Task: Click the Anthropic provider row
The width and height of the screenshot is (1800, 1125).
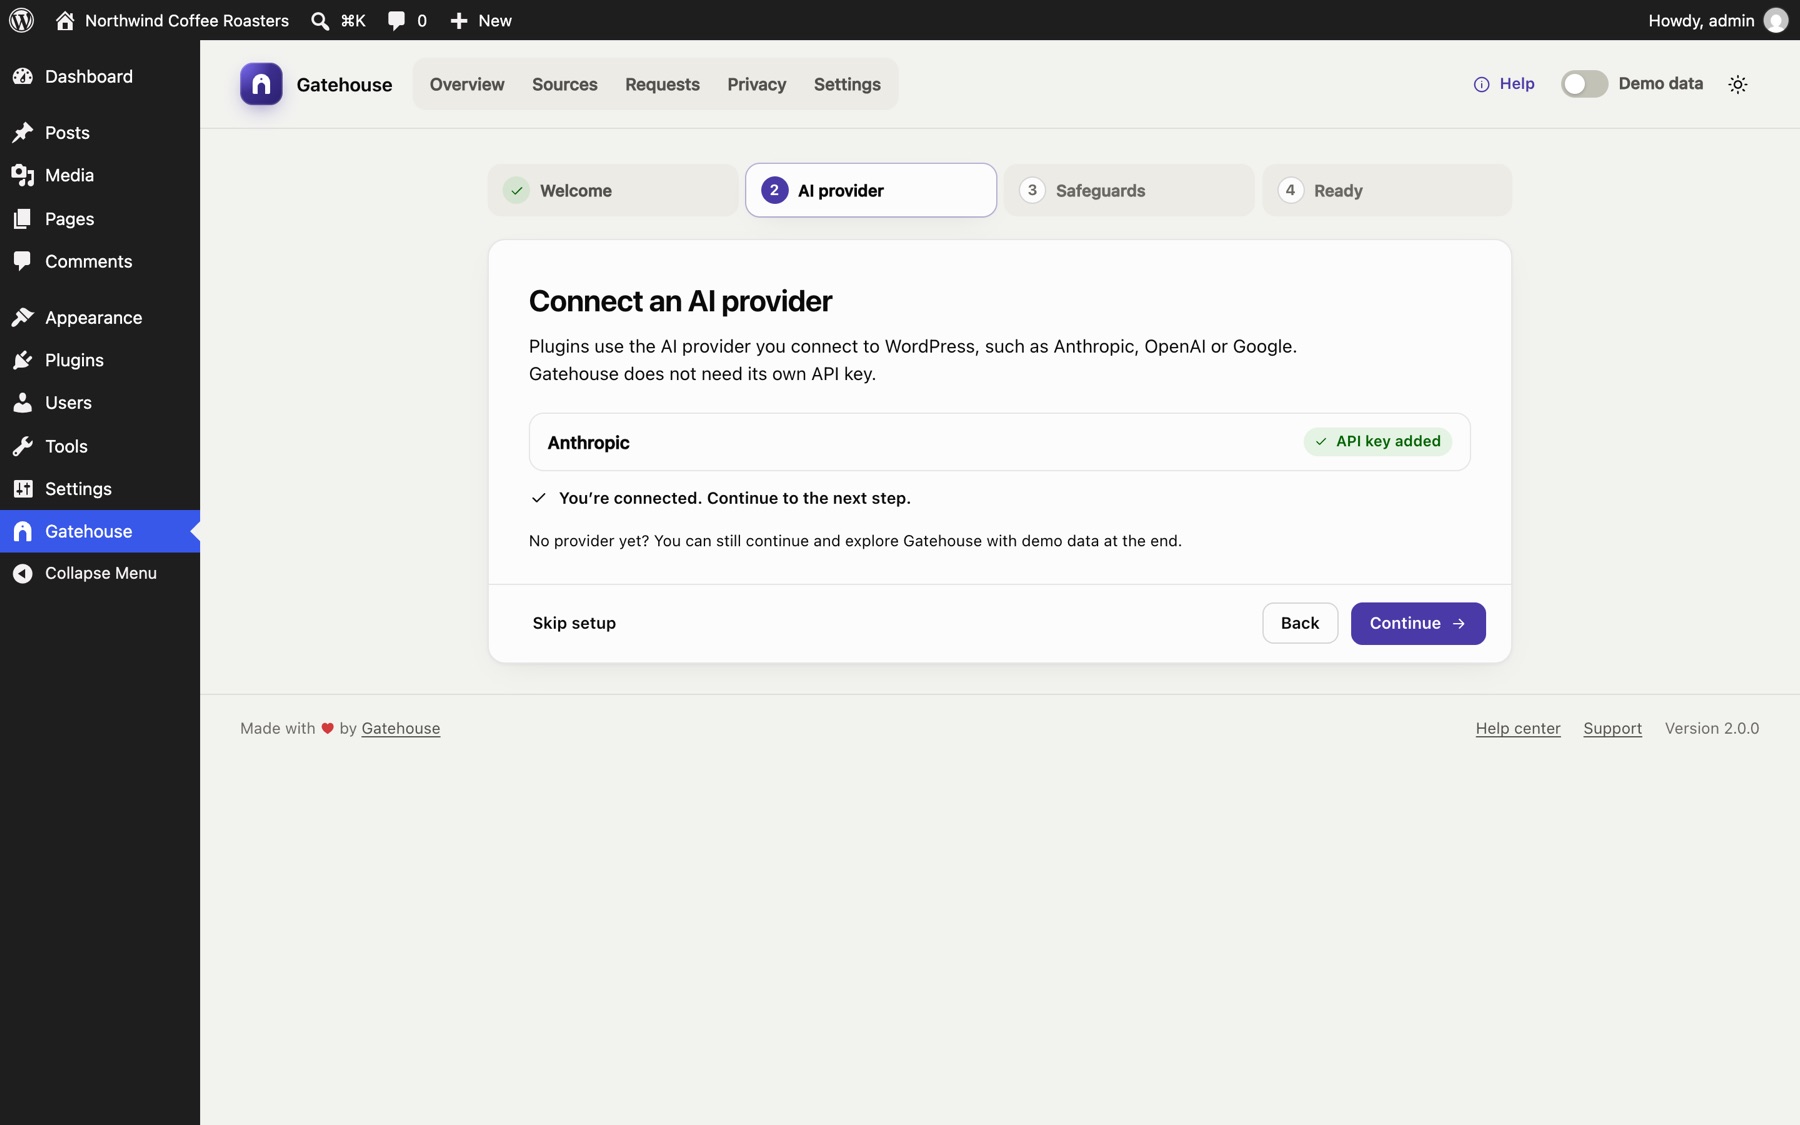Action: [x=1000, y=442]
